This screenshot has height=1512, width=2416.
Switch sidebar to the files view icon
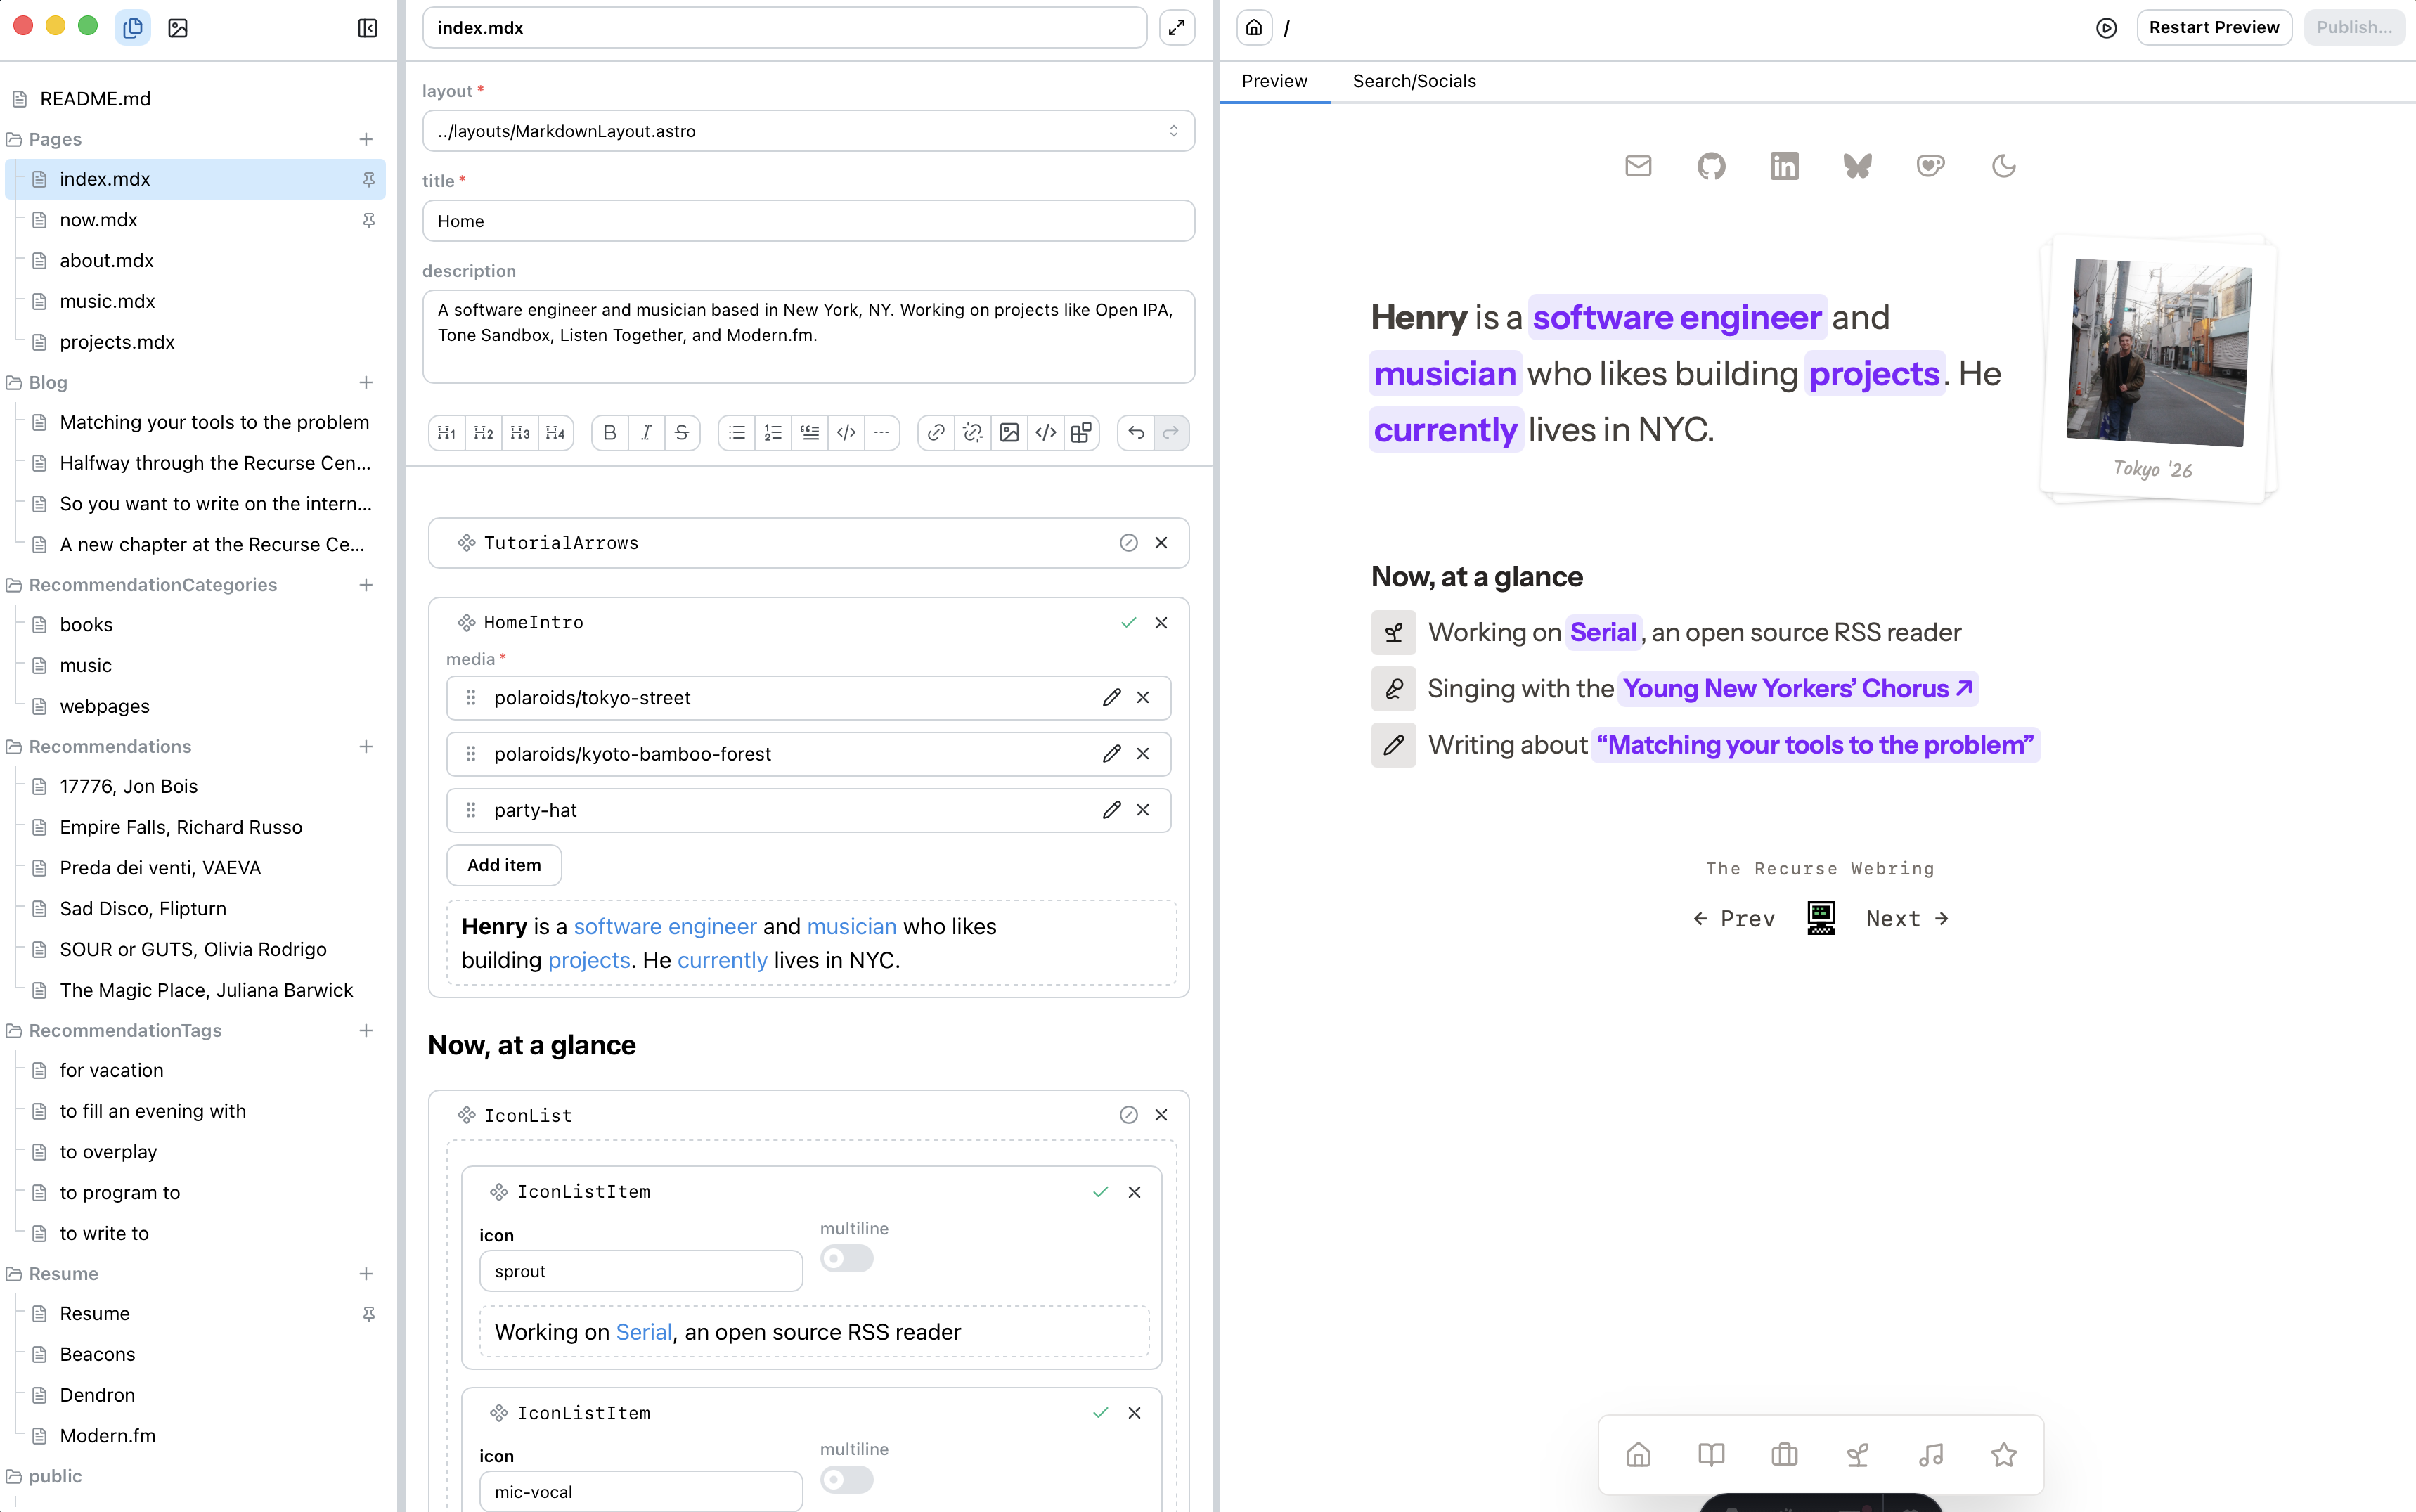[x=133, y=28]
